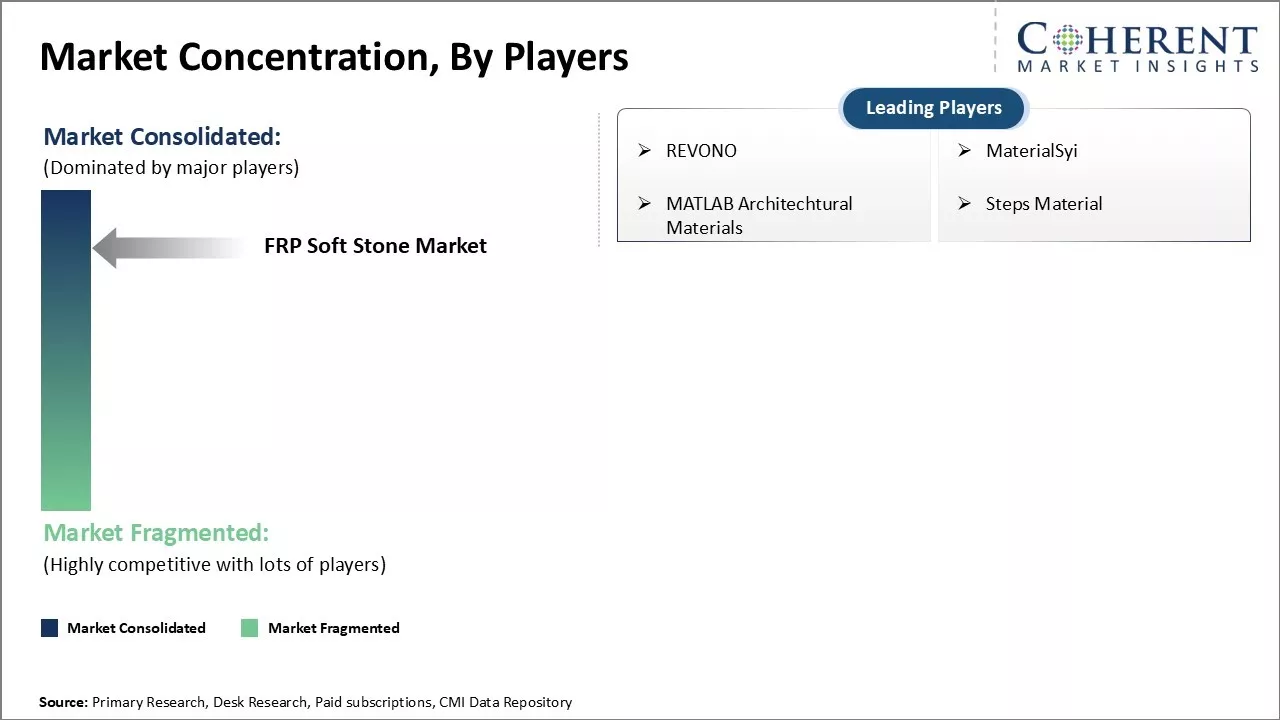
Task: Click the globe icon in the Coherent logo
Action: pyautogui.click(x=1066, y=40)
